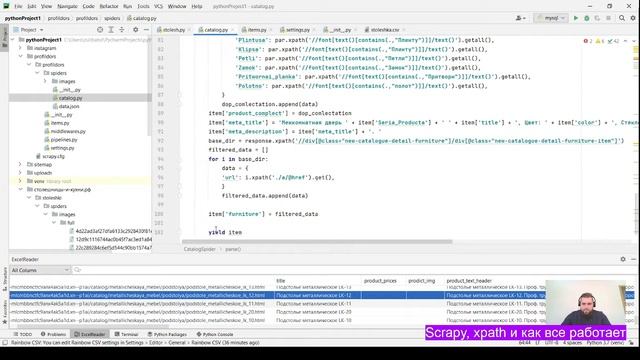Collapse the stoleshki folder
This screenshot has width=640, height=360.
click(x=29, y=198)
